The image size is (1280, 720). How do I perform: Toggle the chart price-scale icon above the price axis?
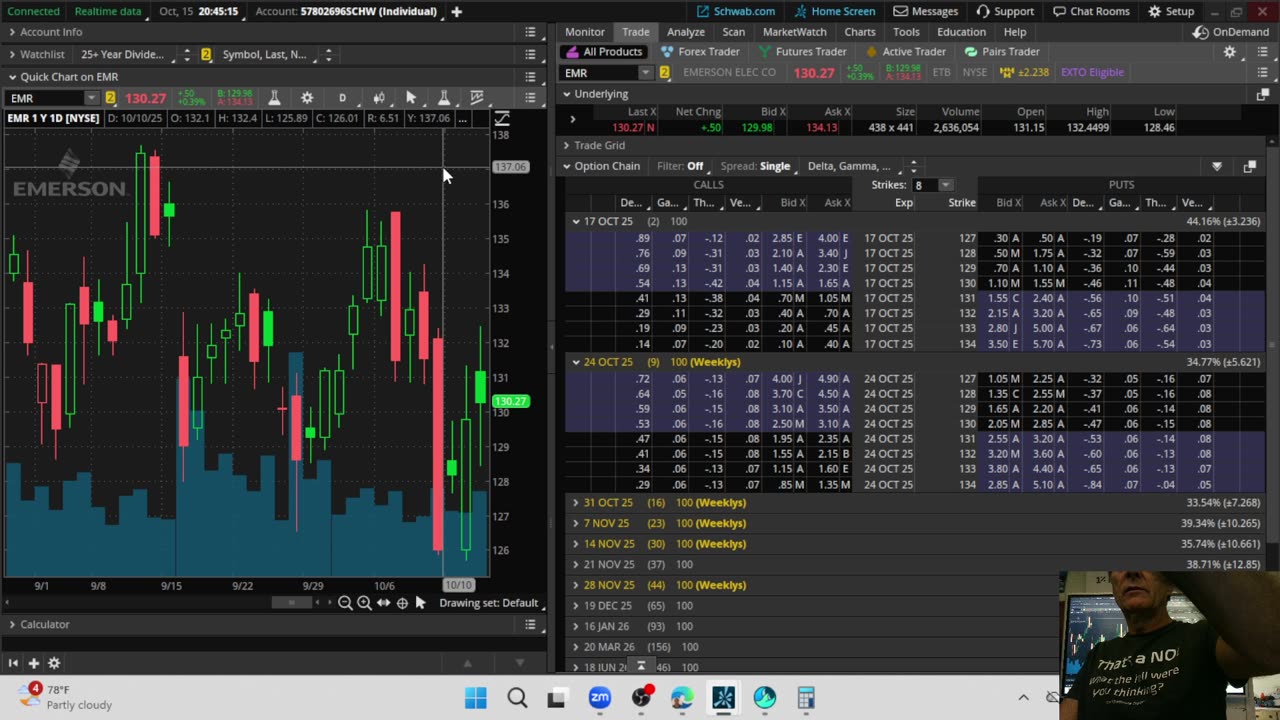point(502,119)
